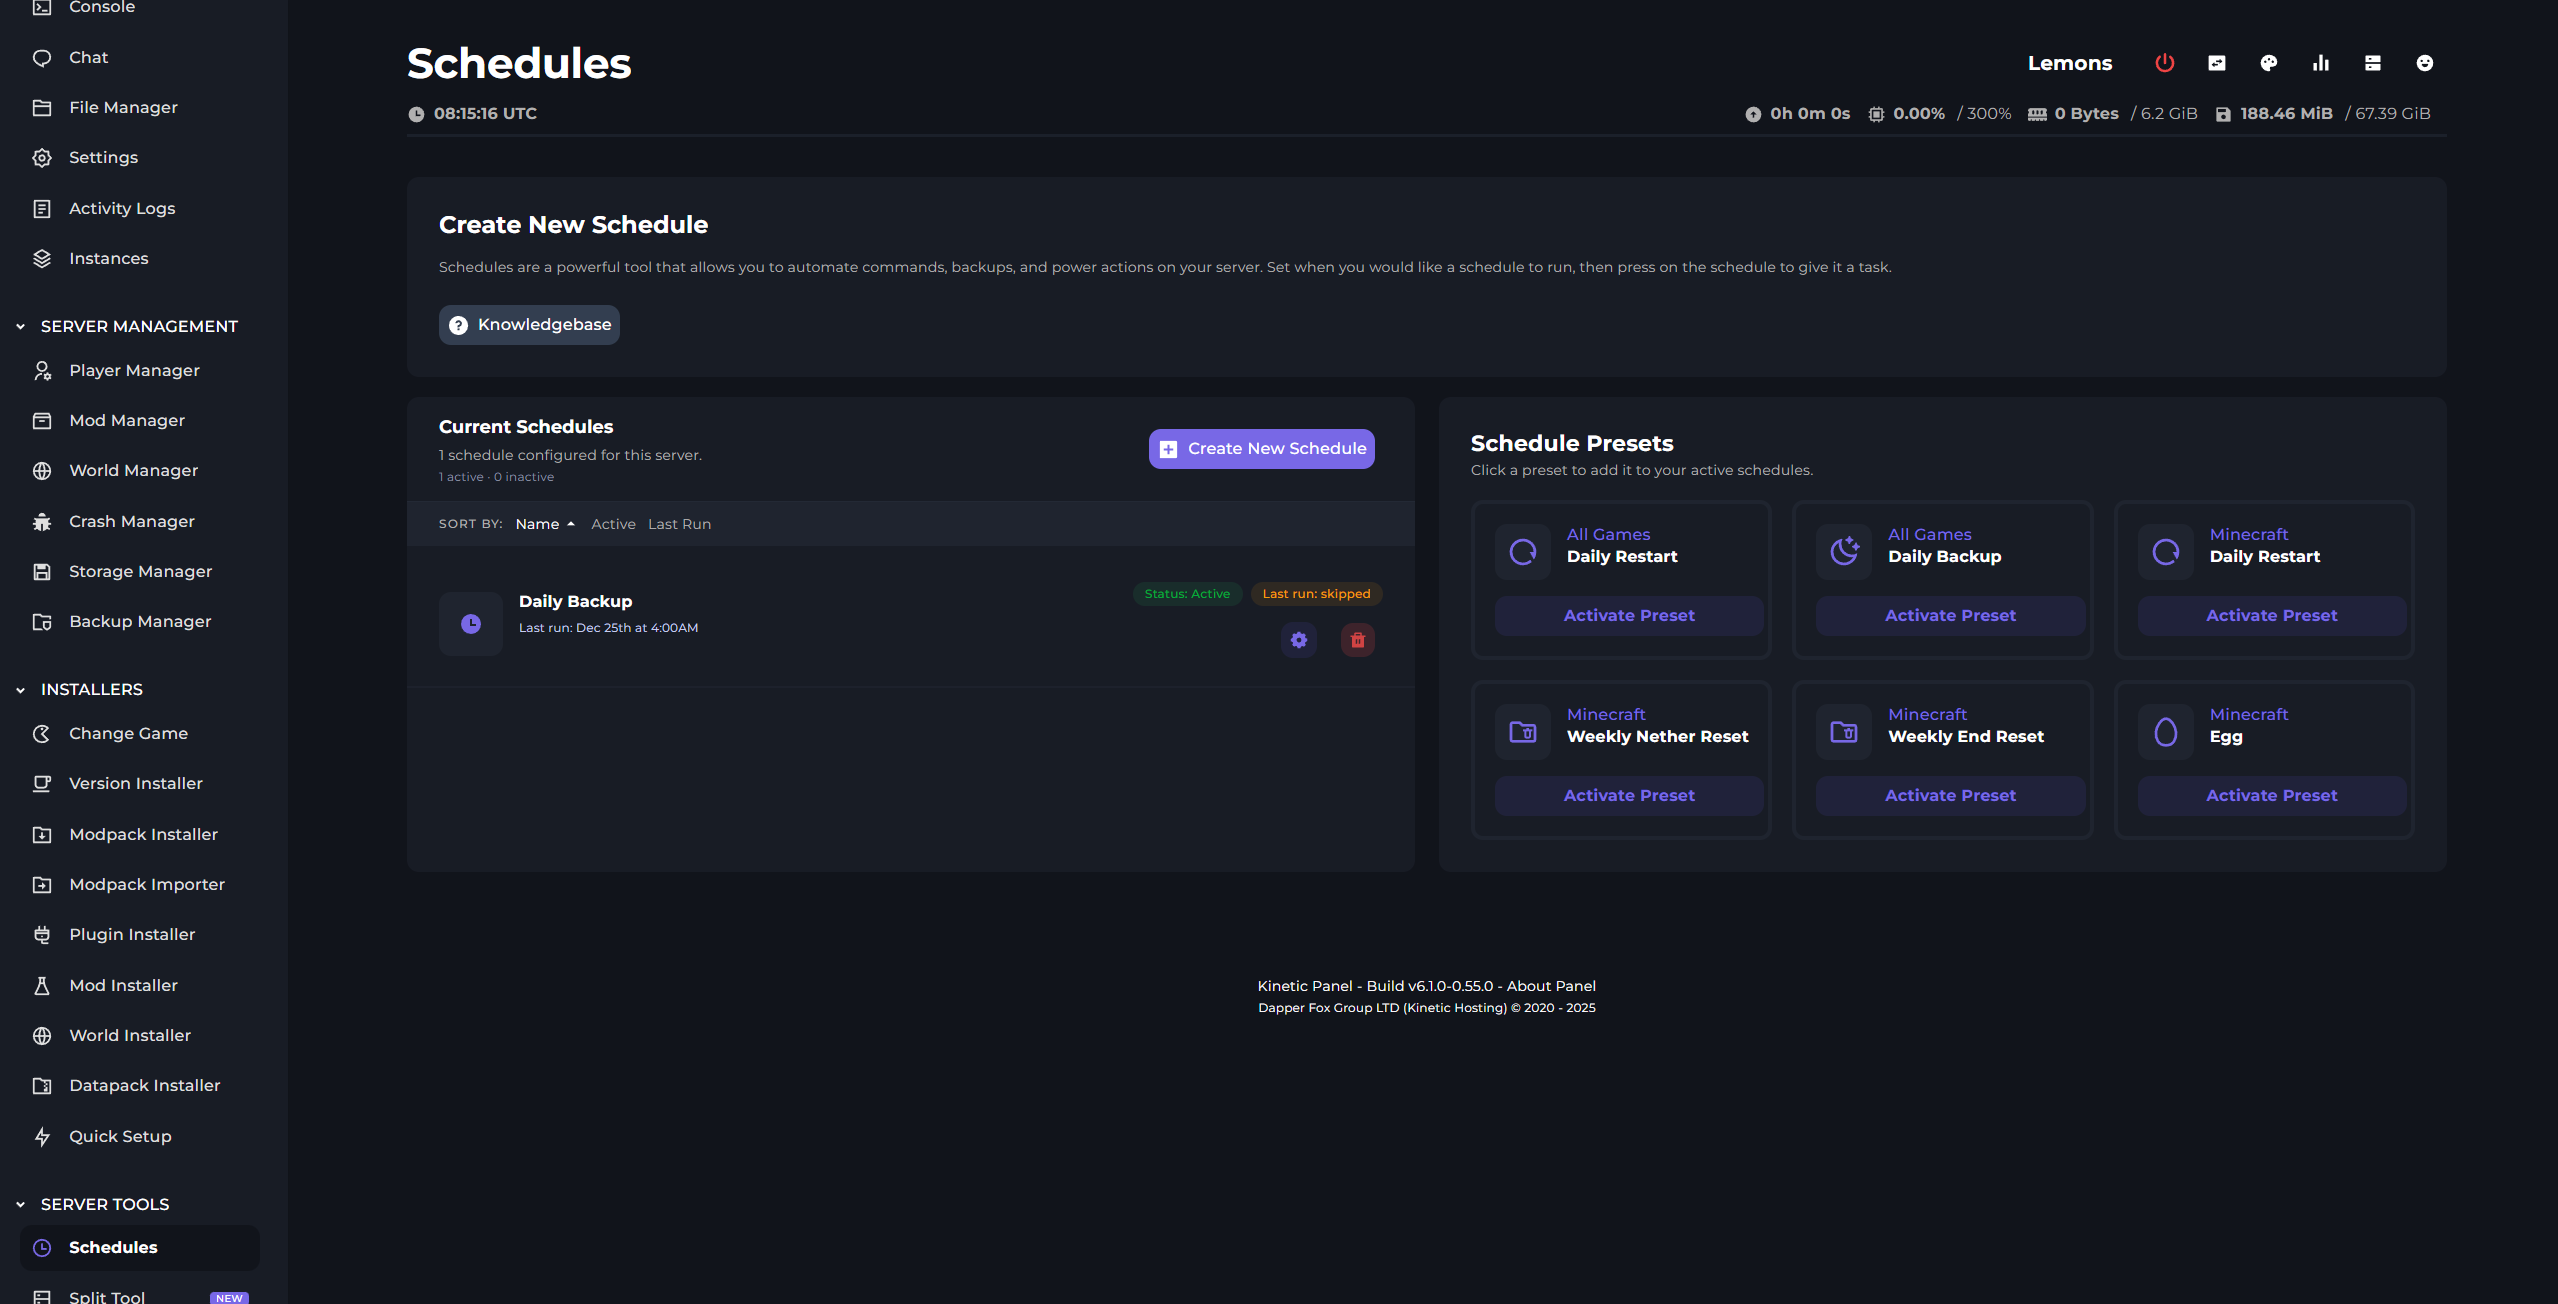This screenshot has height=1304, width=2558.
Task: Edit Daily Backup via gear icon
Action: [1298, 640]
